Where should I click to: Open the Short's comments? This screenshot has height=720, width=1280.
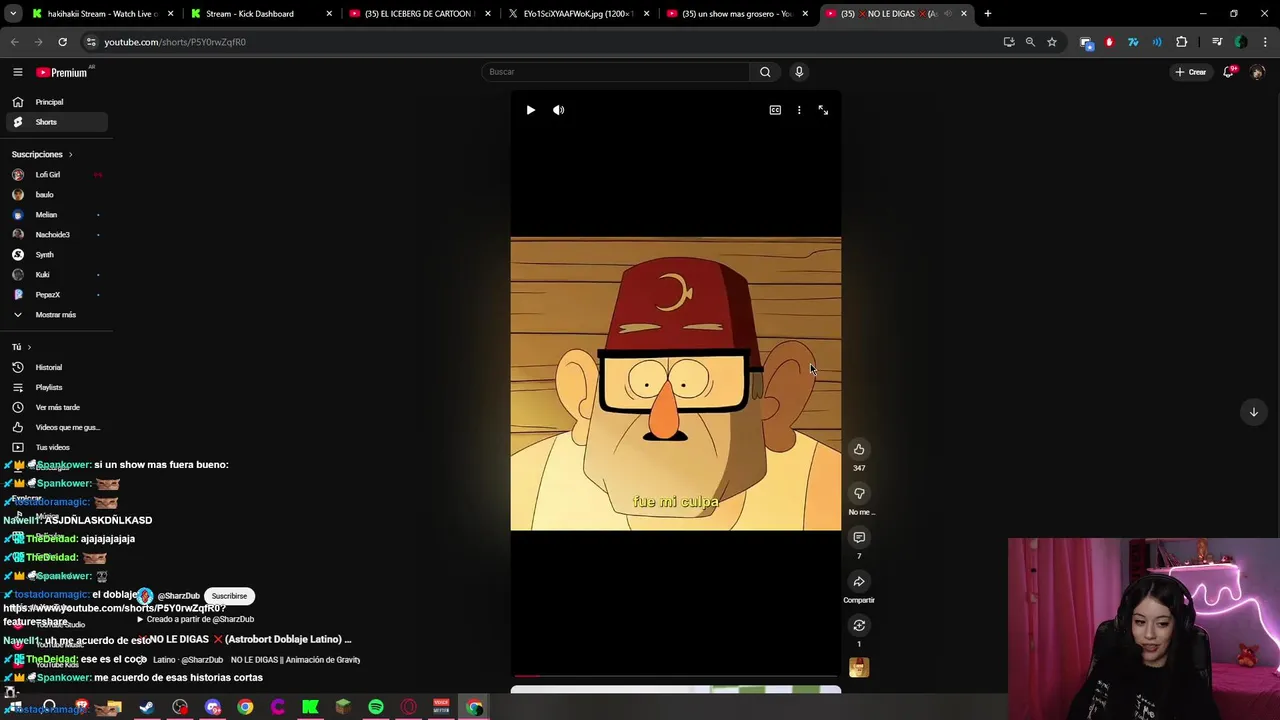859,537
